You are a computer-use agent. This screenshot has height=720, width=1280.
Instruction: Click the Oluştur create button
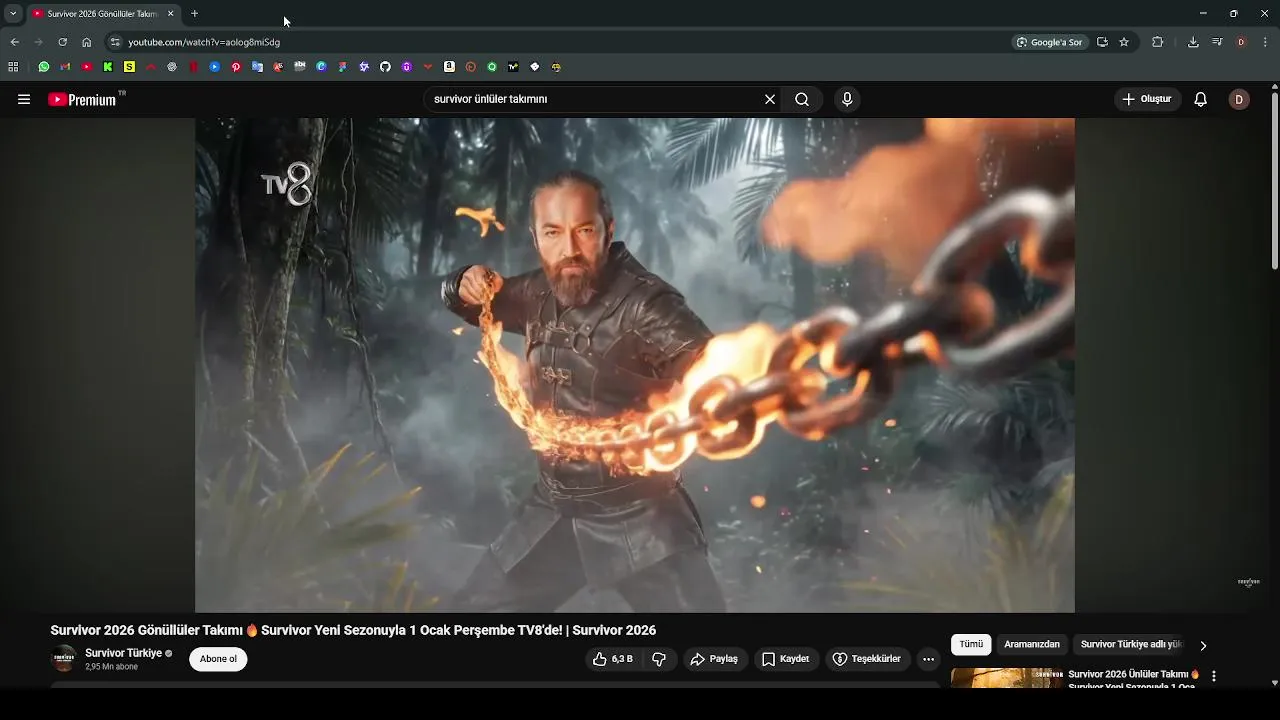click(x=1148, y=99)
